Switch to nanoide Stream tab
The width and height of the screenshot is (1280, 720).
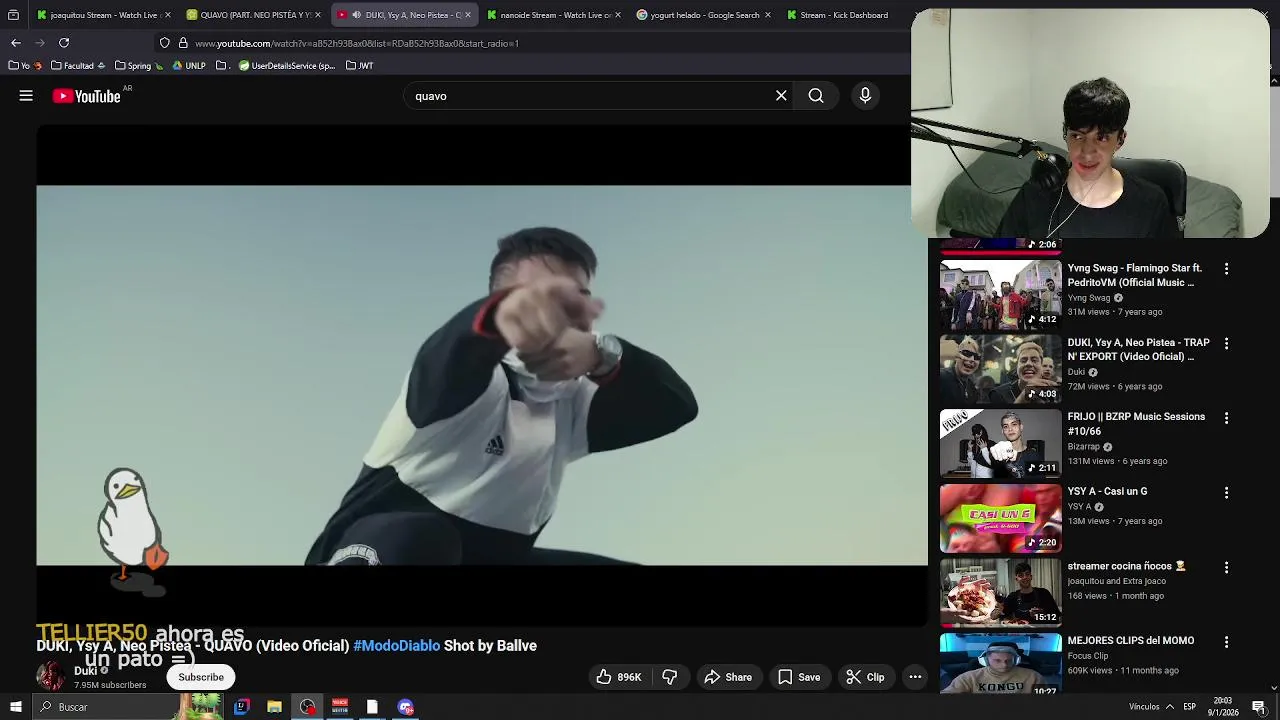554,15
